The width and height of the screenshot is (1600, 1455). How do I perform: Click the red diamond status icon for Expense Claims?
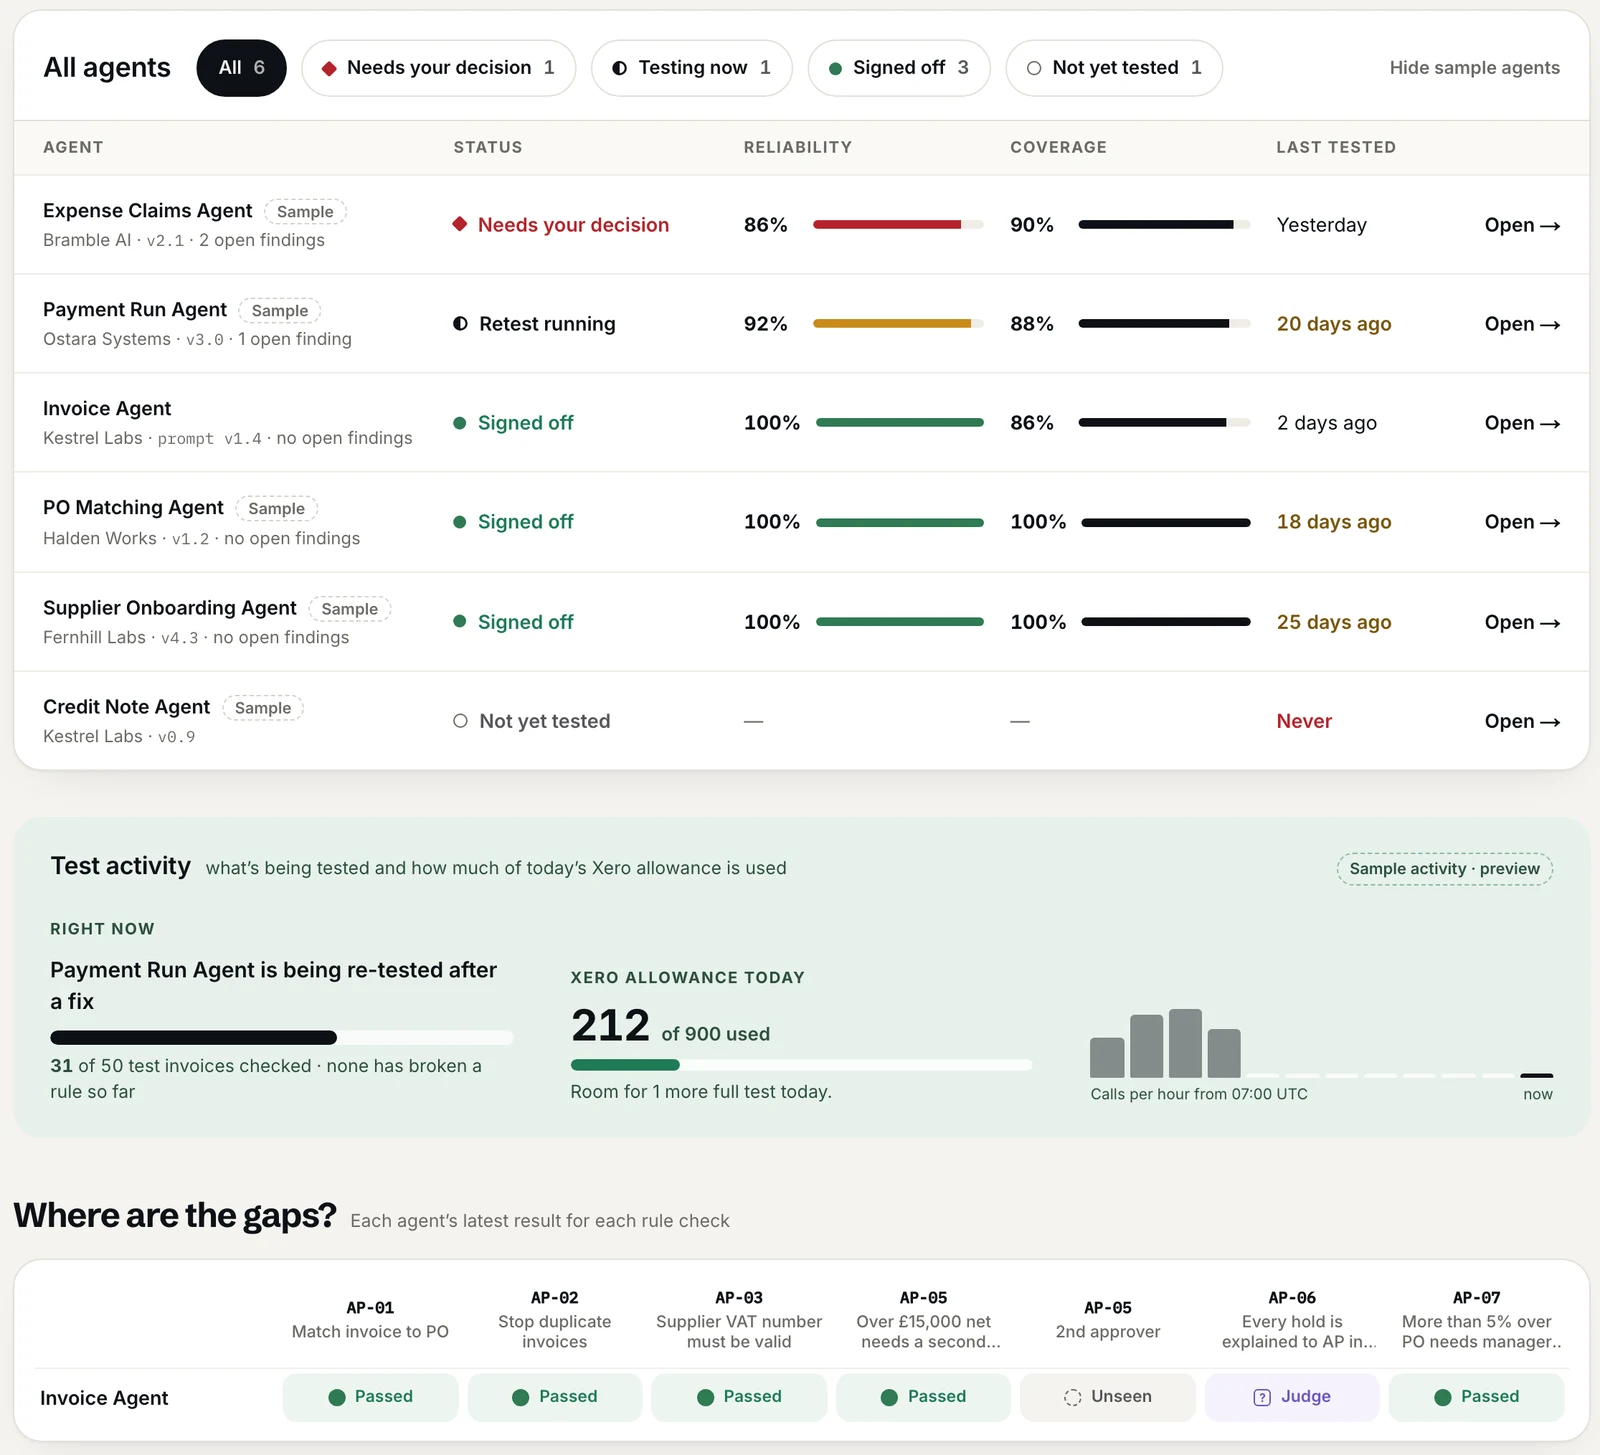(460, 224)
